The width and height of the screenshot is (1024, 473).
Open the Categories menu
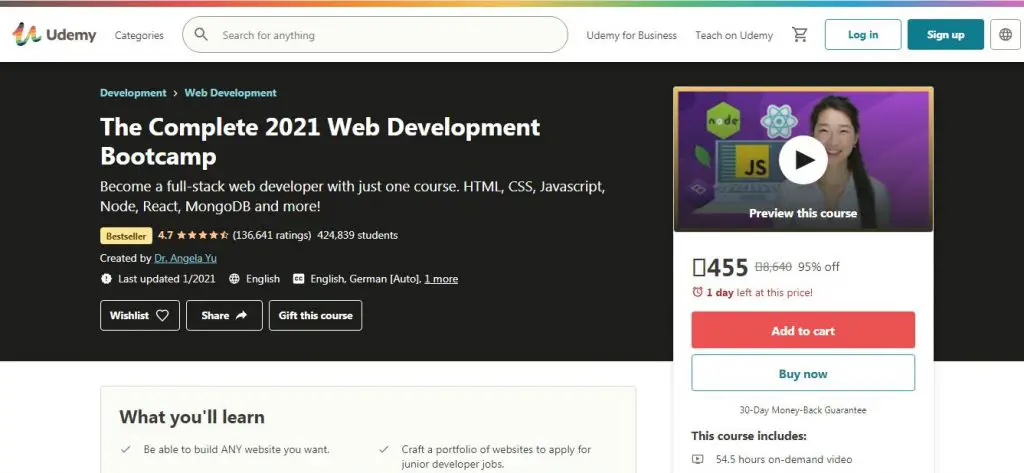(139, 35)
